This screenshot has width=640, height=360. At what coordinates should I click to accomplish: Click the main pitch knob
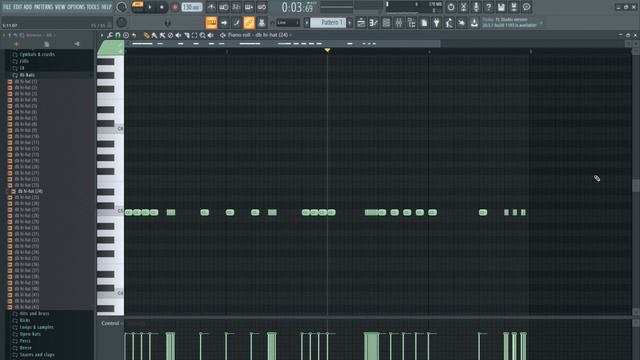point(122,22)
